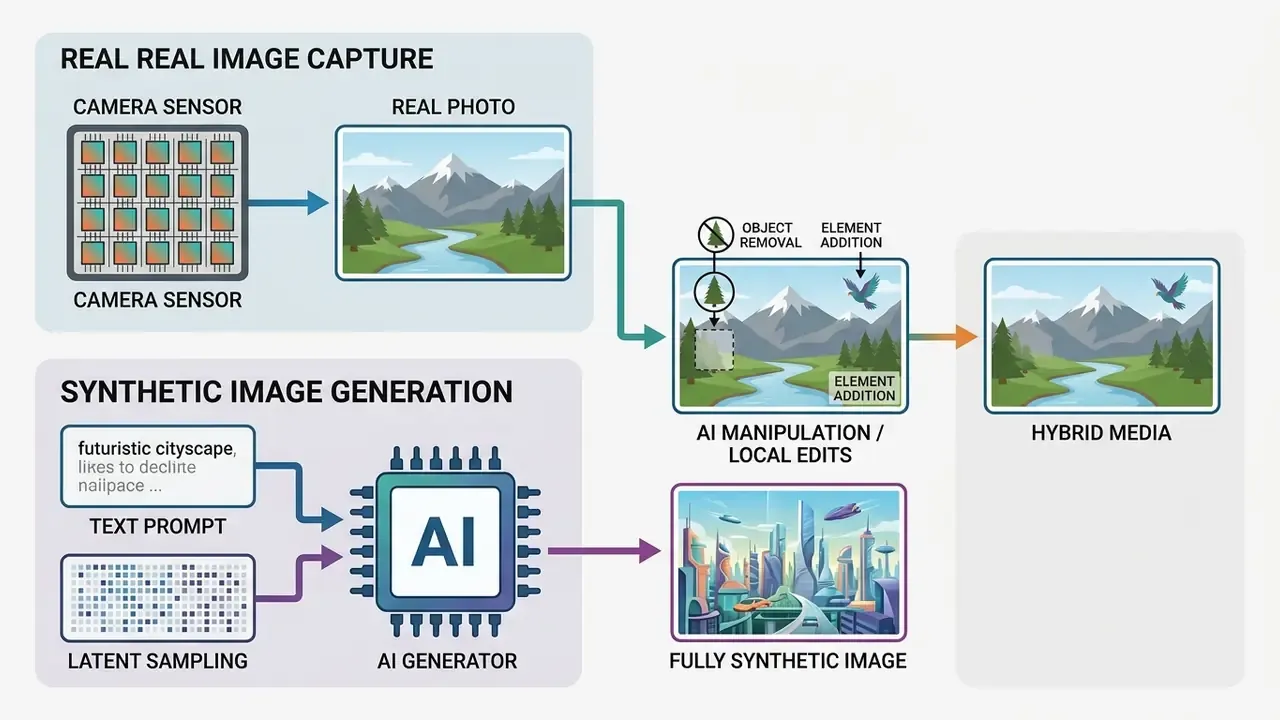Click the bird in the AI manipulation image
Screen dimensions: 1280x720
point(859,291)
